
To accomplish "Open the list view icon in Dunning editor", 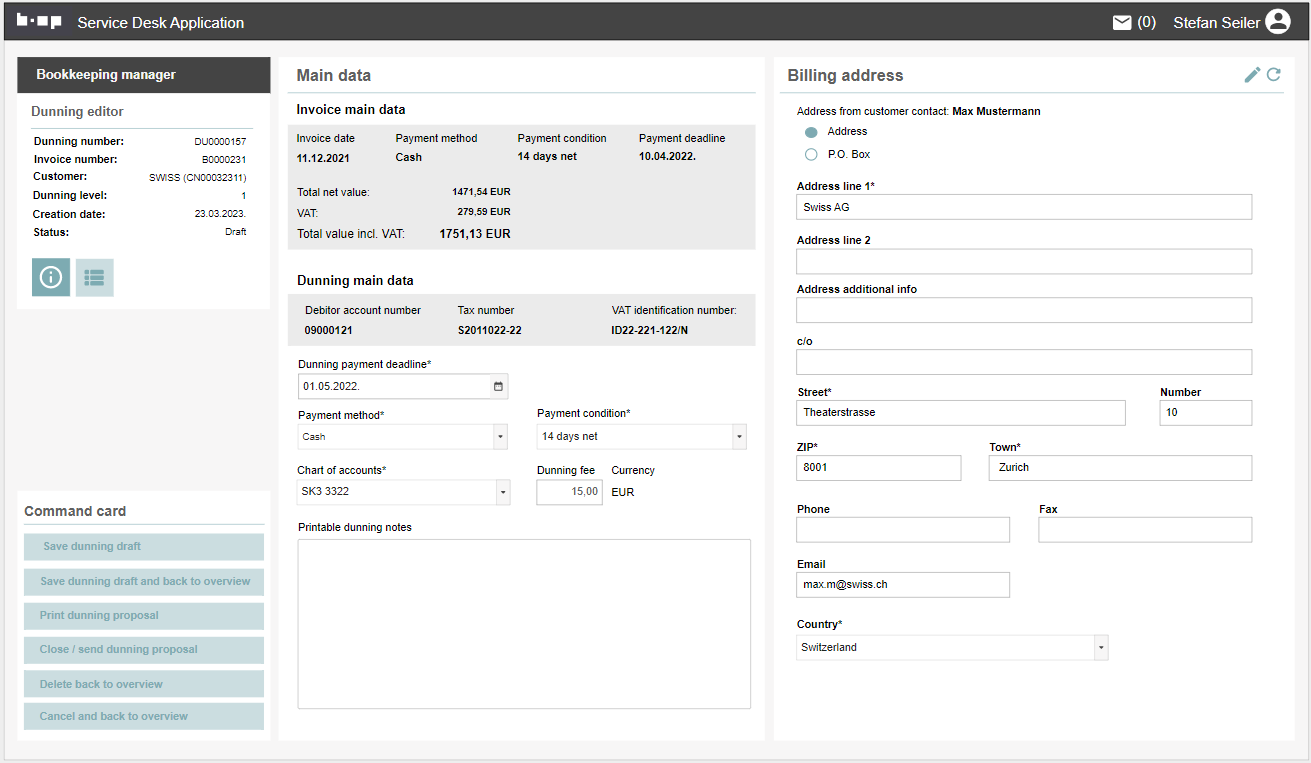I will (95, 278).
